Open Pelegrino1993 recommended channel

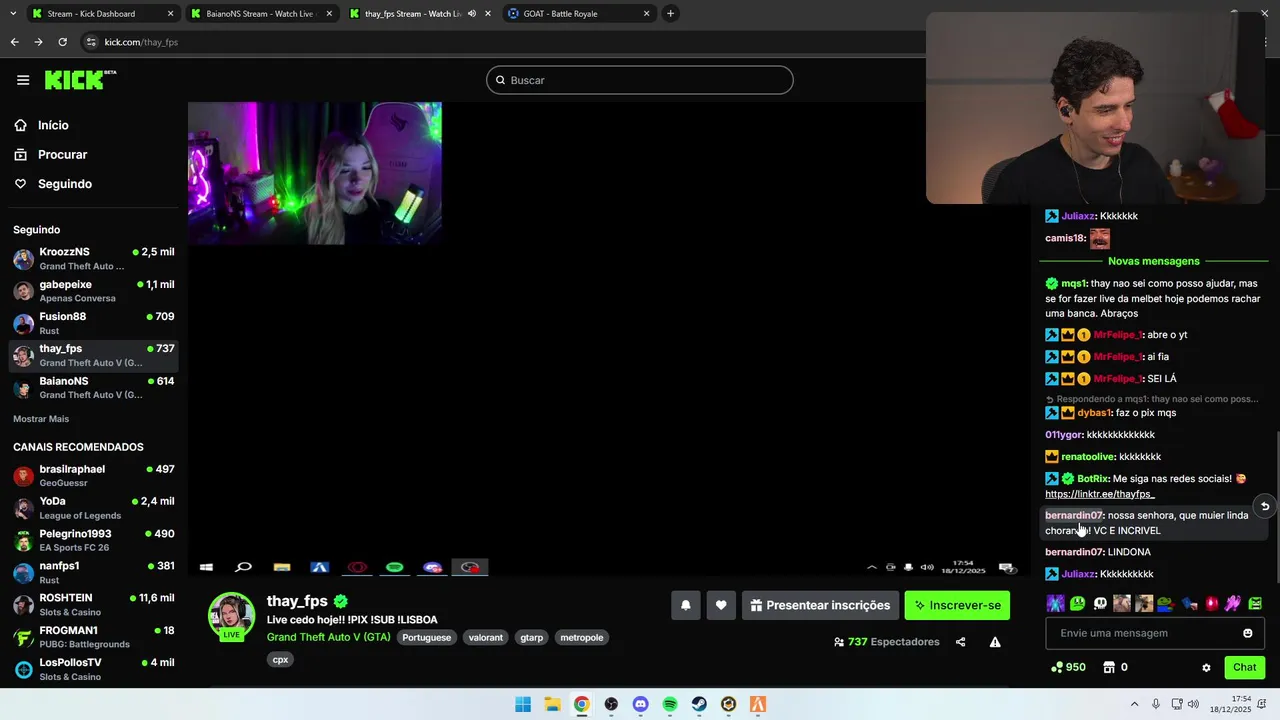tap(94, 540)
